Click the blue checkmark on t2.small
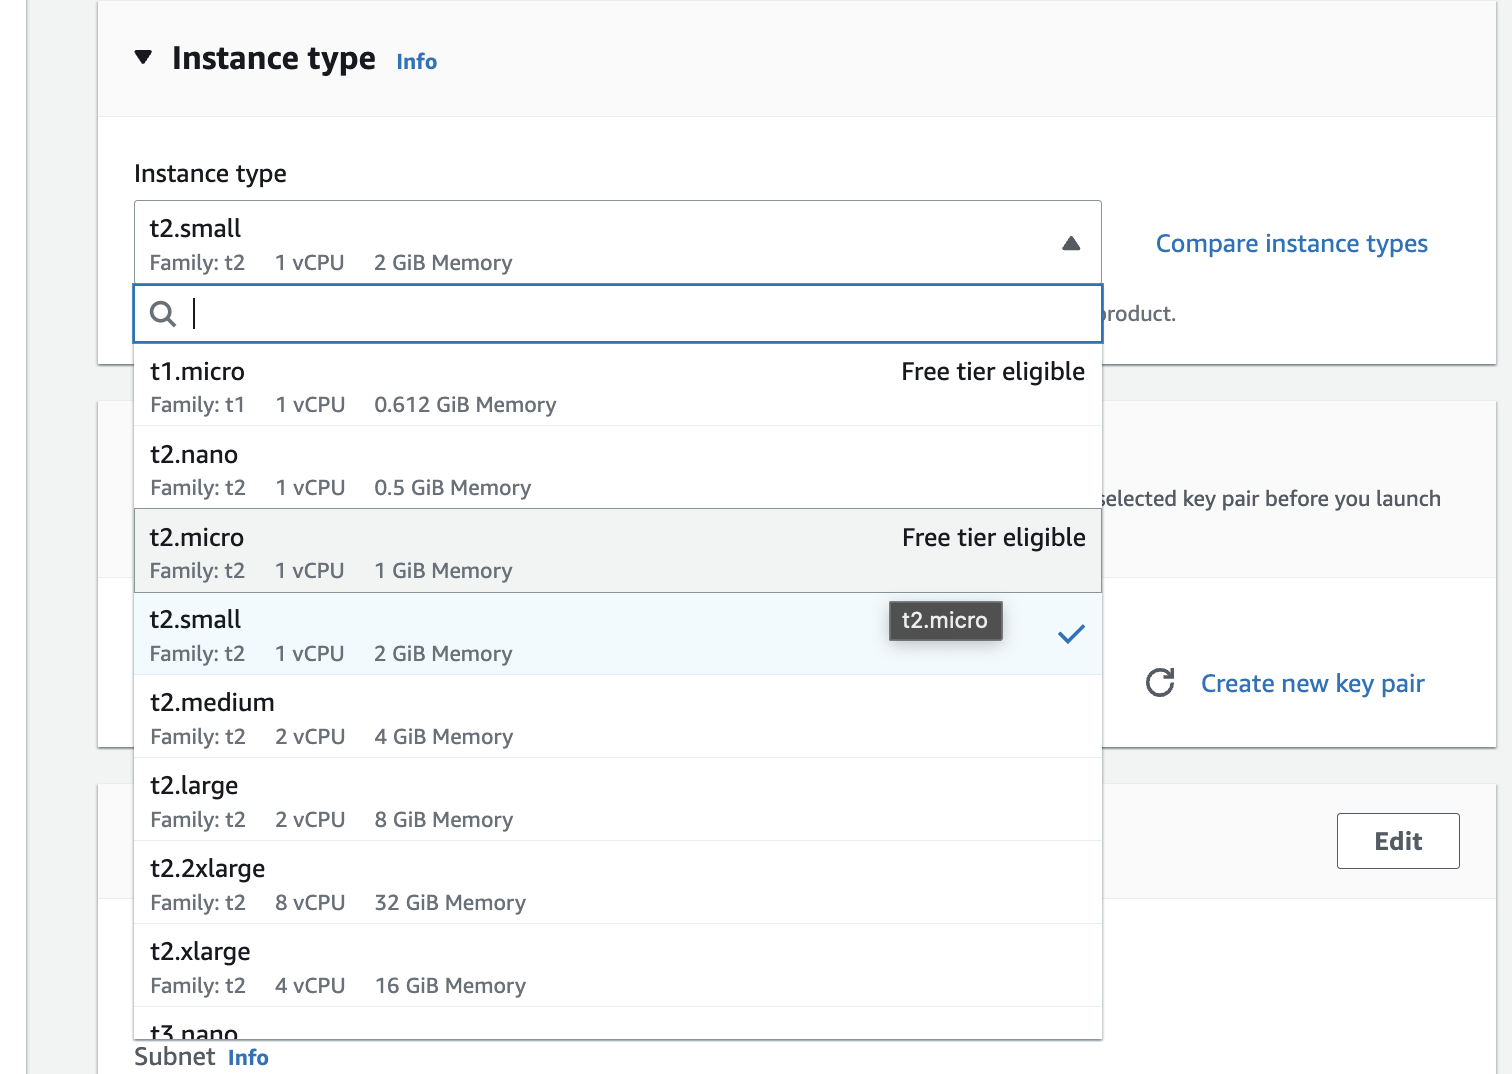Viewport: 1512px width, 1074px height. 1071,634
